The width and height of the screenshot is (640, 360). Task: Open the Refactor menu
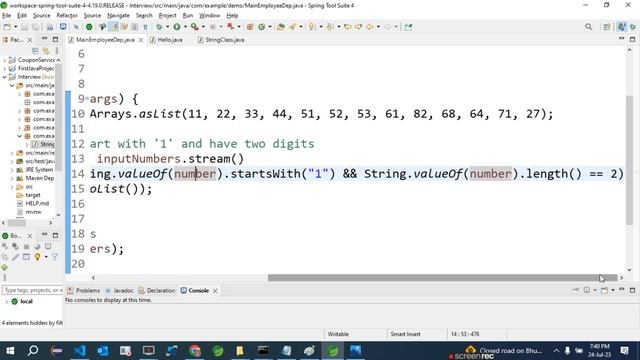pos(67,16)
